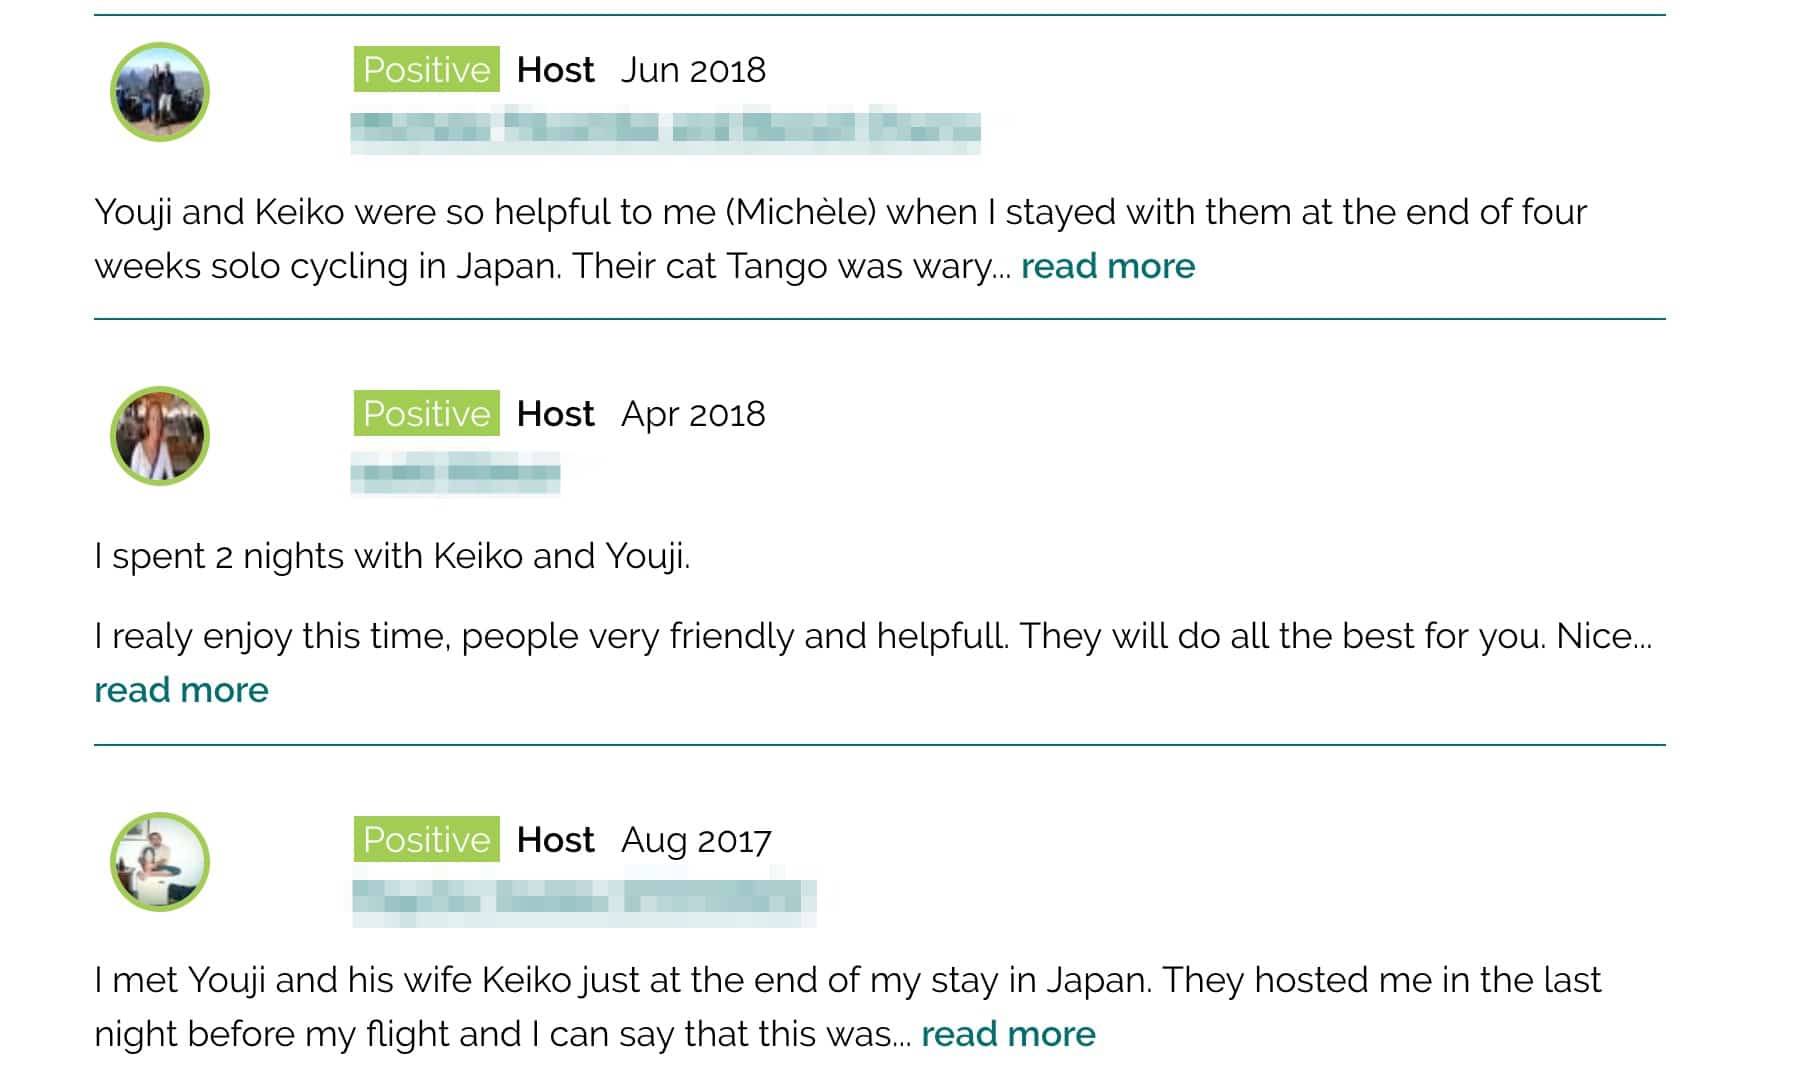This screenshot has width=1794, height=1072.
Task: Expand the review about cat Tango with read more
Action: pos(1107,266)
